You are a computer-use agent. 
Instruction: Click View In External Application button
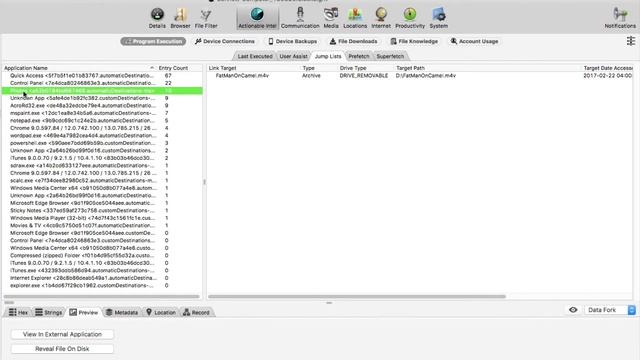click(62, 334)
